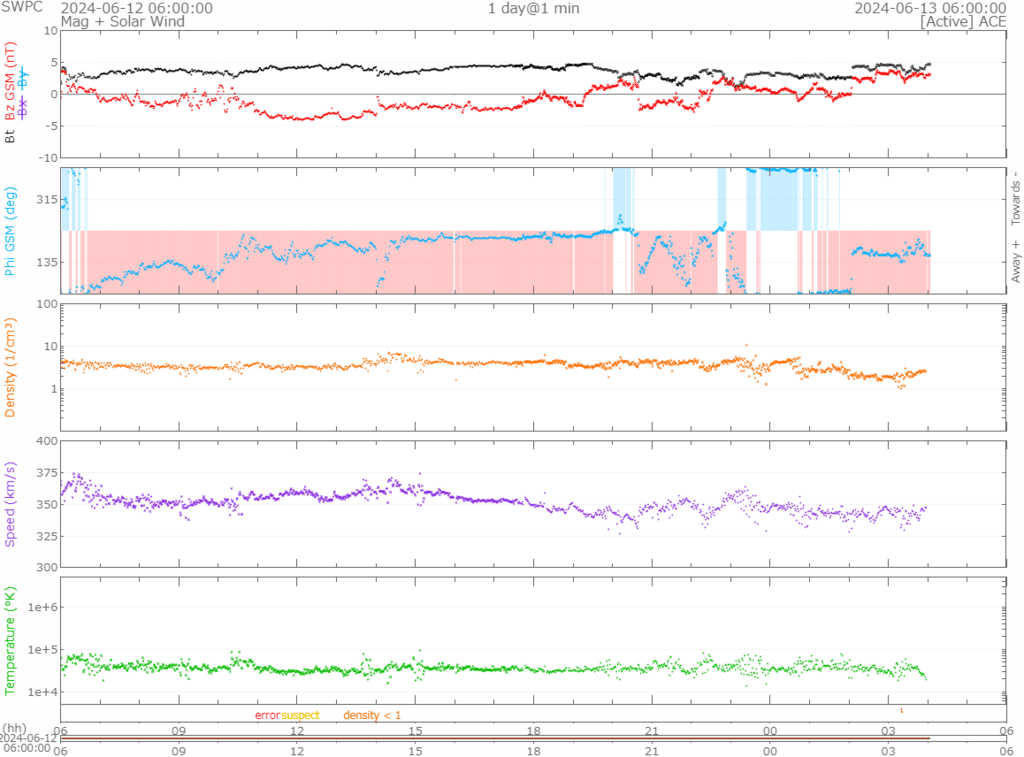Click the 315 tick on Phi axis
This screenshot has height=757, width=1024.
[47, 199]
